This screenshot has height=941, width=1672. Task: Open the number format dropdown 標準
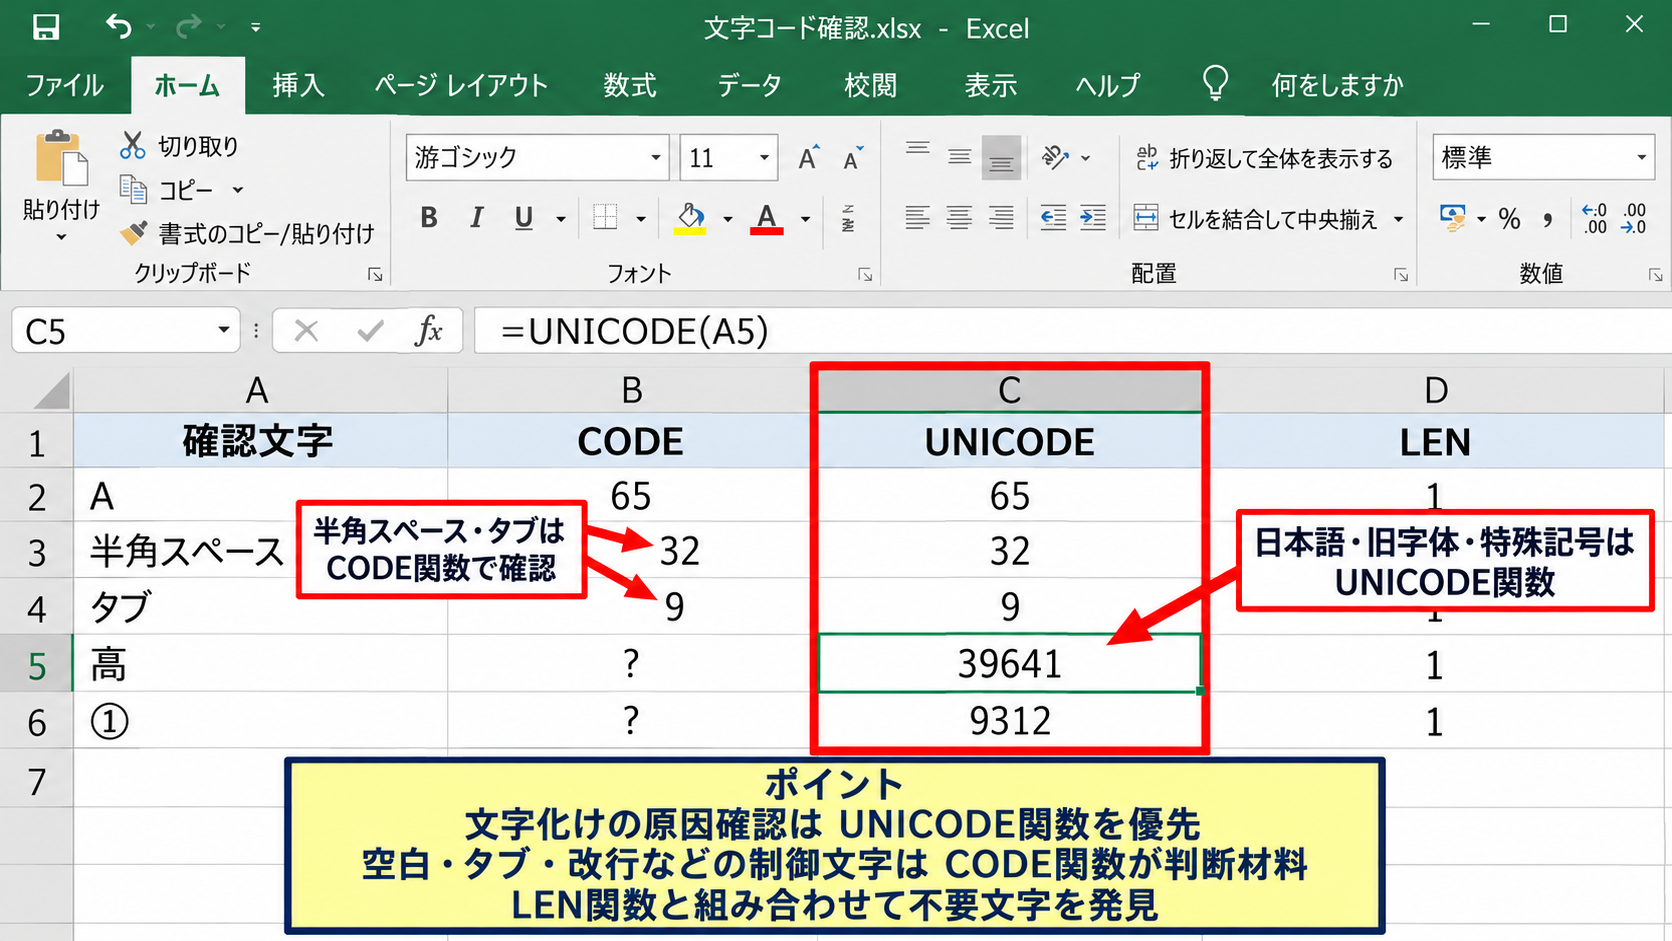point(1641,158)
